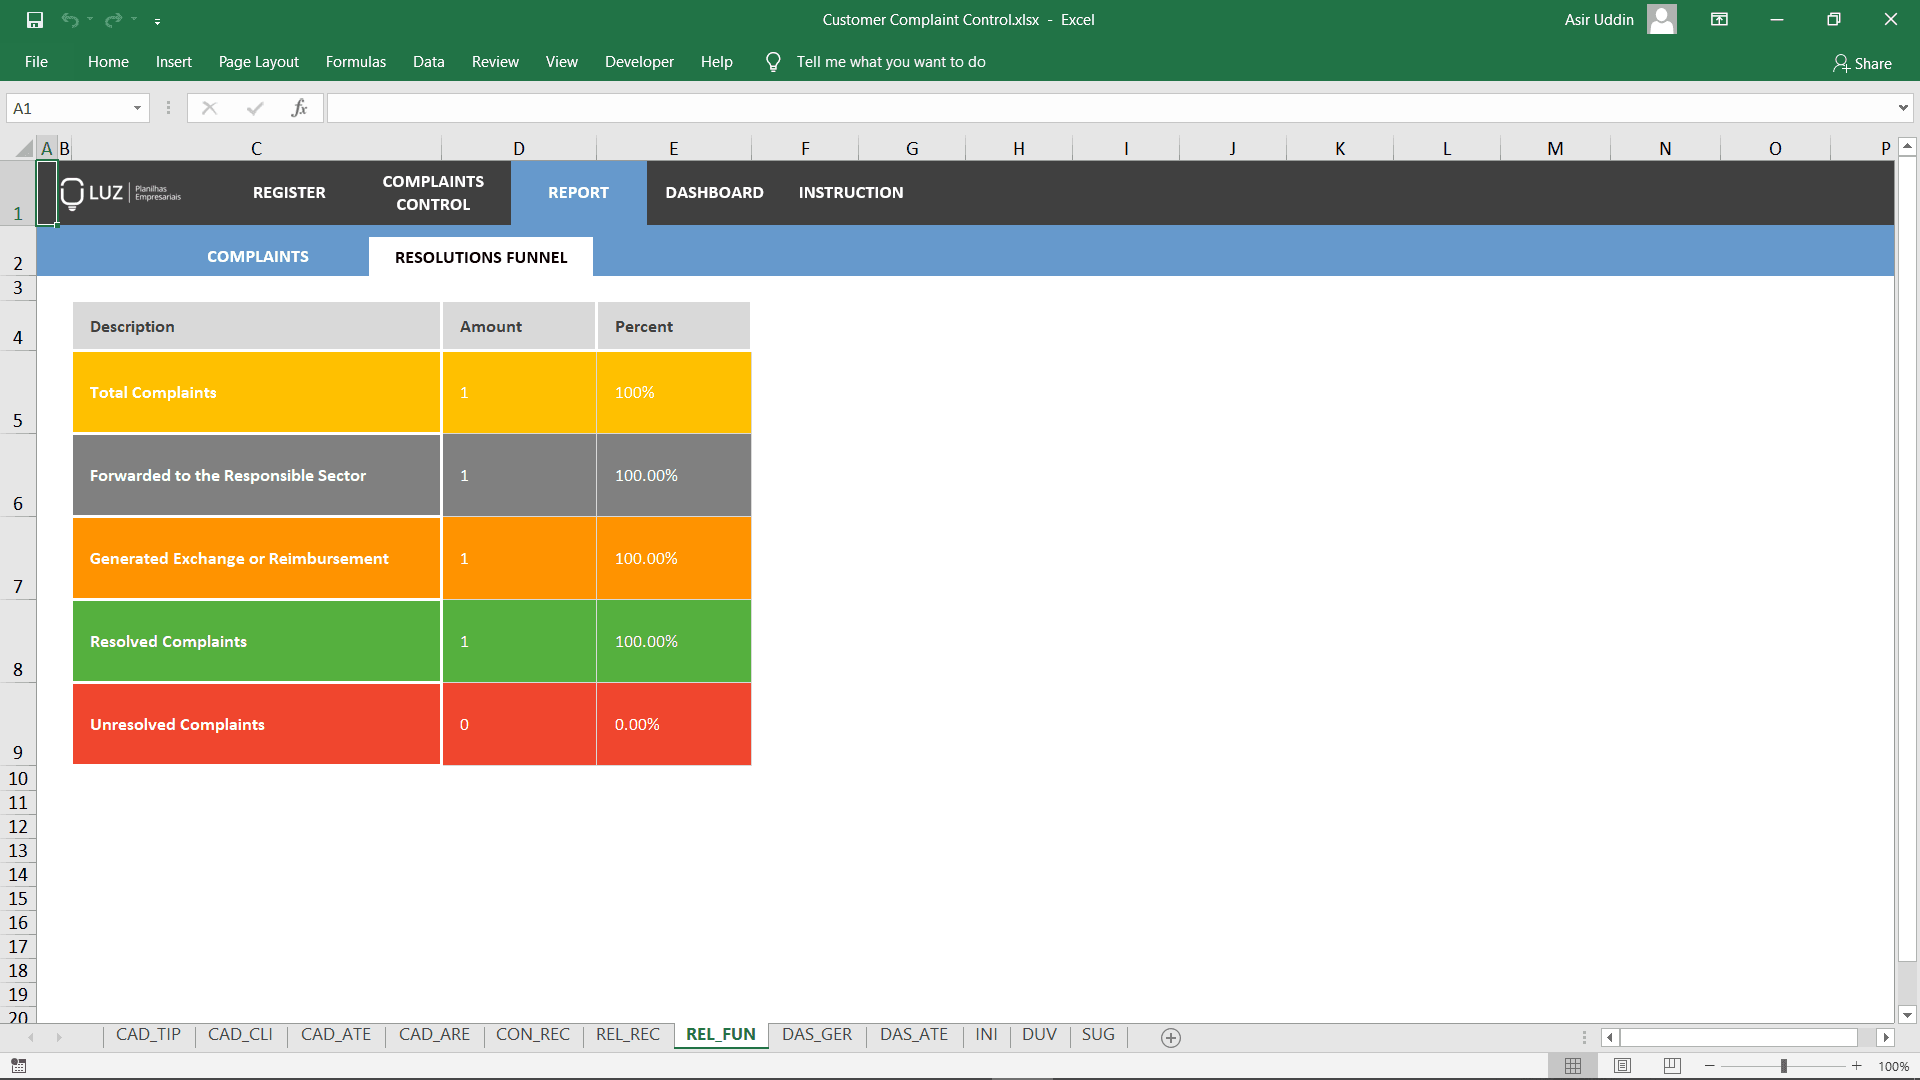Open the Insert Function dialog

(300, 107)
